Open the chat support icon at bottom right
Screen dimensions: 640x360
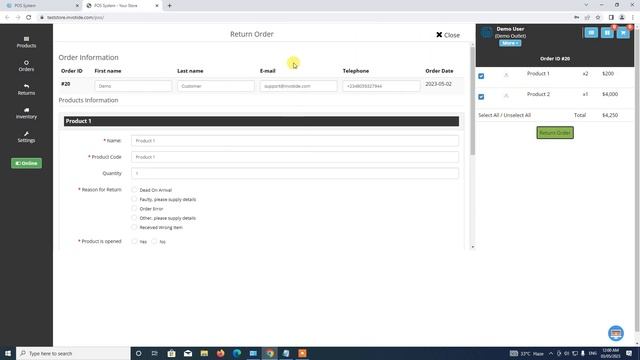(616, 333)
